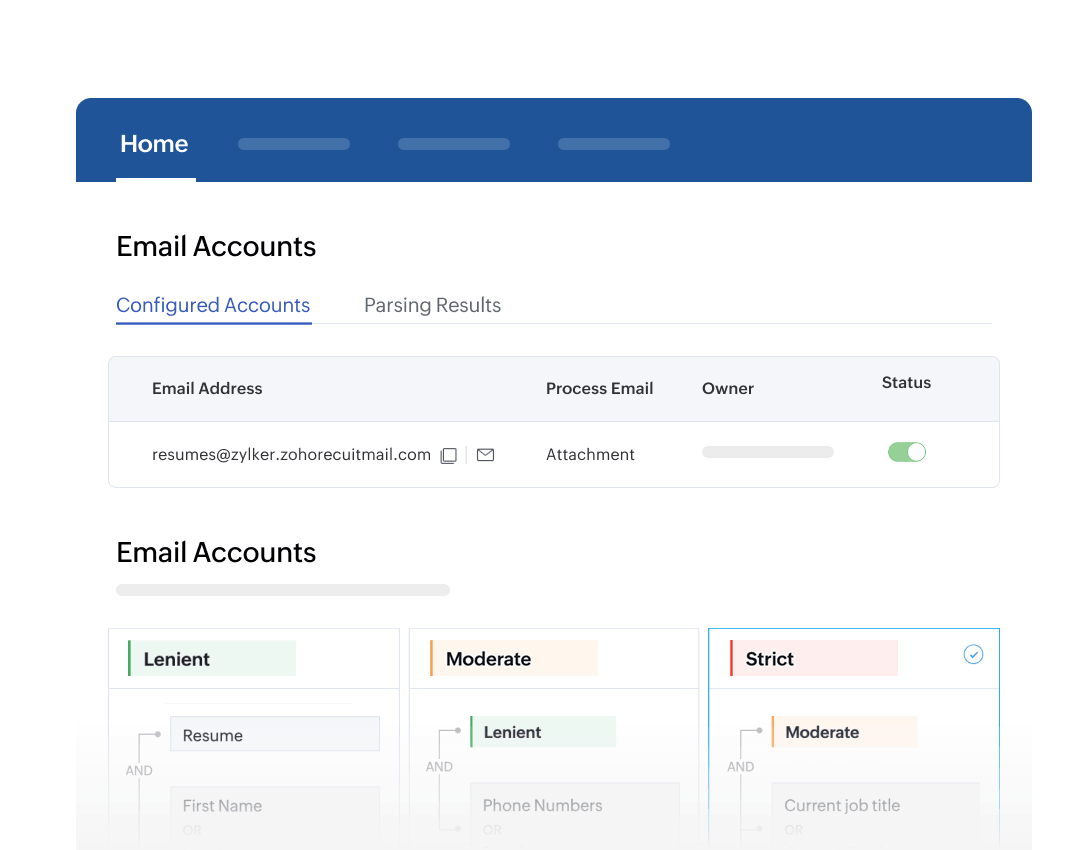Click resumes@zylker.zohorecuitmail.com address
Screen dimensions: 1084x850
click(291, 455)
